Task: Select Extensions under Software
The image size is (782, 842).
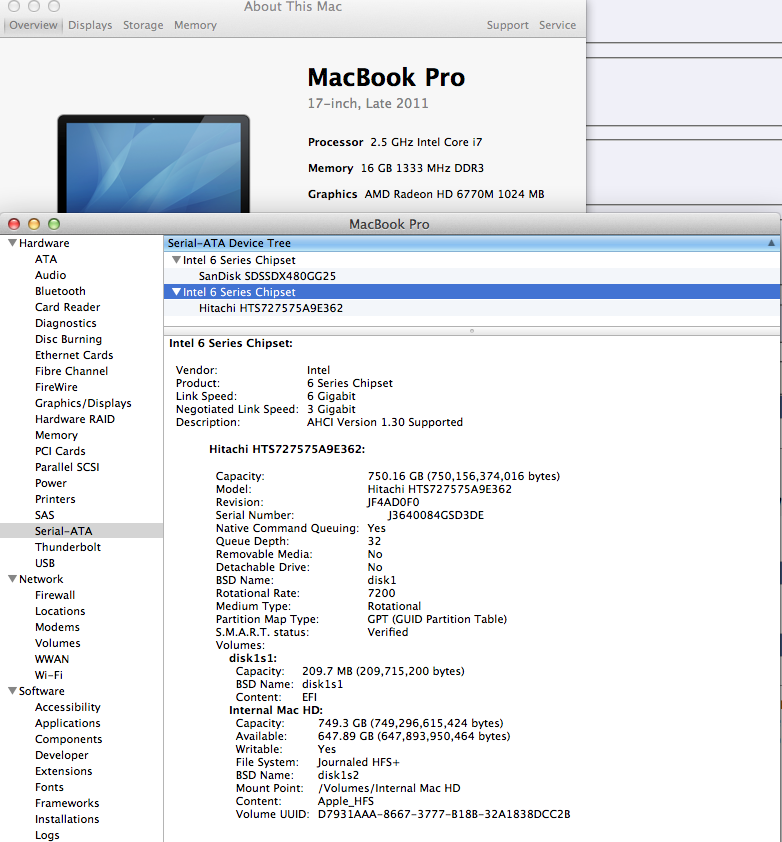Action: tap(63, 771)
